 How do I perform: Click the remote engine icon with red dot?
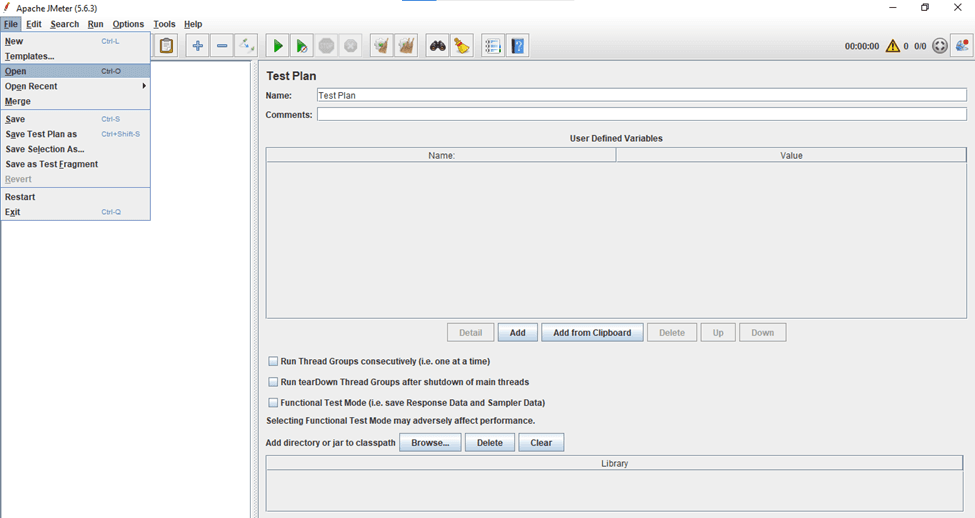[x=962, y=45]
